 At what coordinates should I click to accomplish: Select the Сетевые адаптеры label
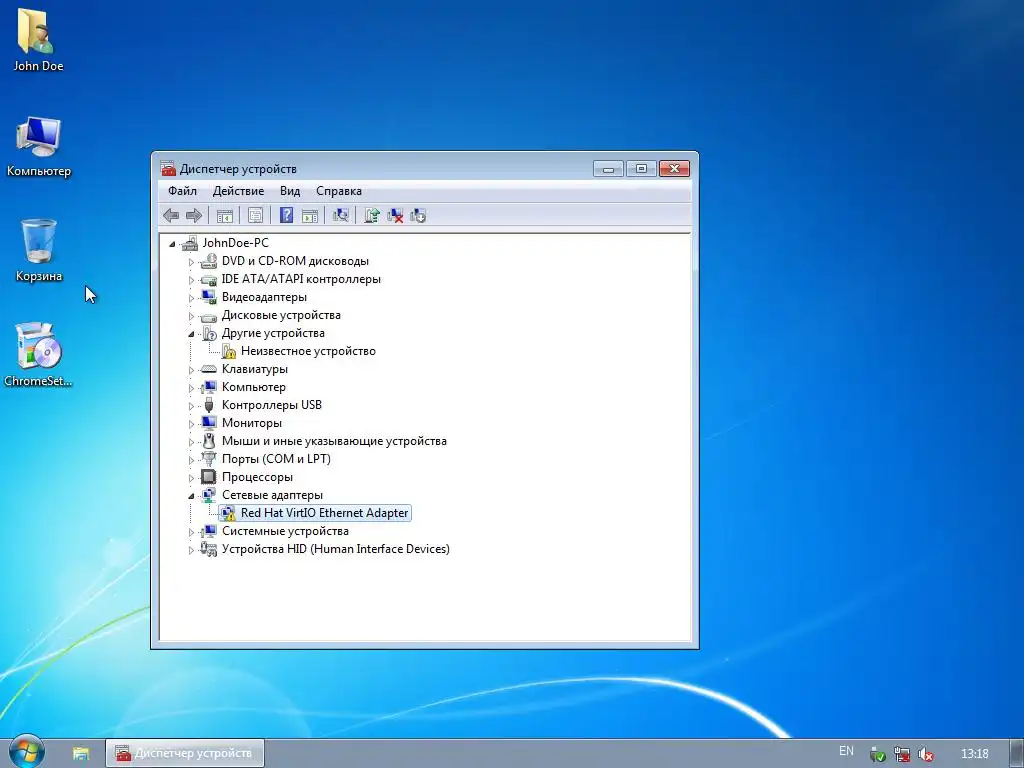point(272,495)
